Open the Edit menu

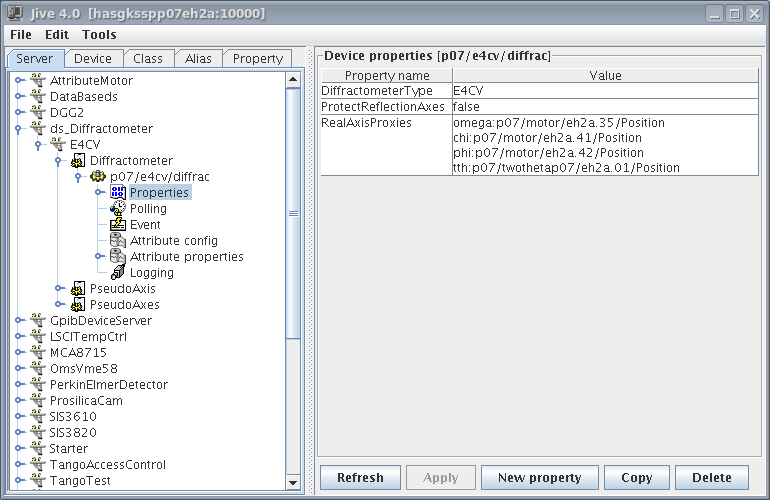(x=57, y=34)
